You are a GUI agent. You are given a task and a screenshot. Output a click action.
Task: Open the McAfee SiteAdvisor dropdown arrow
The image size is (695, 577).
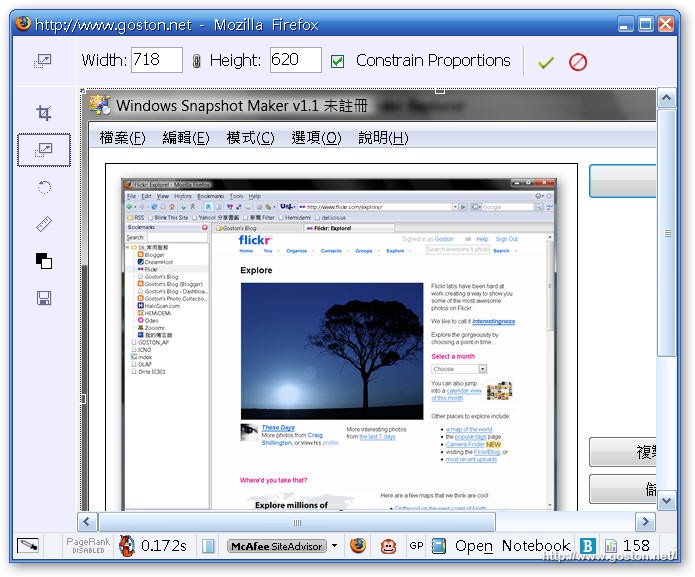(335, 546)
